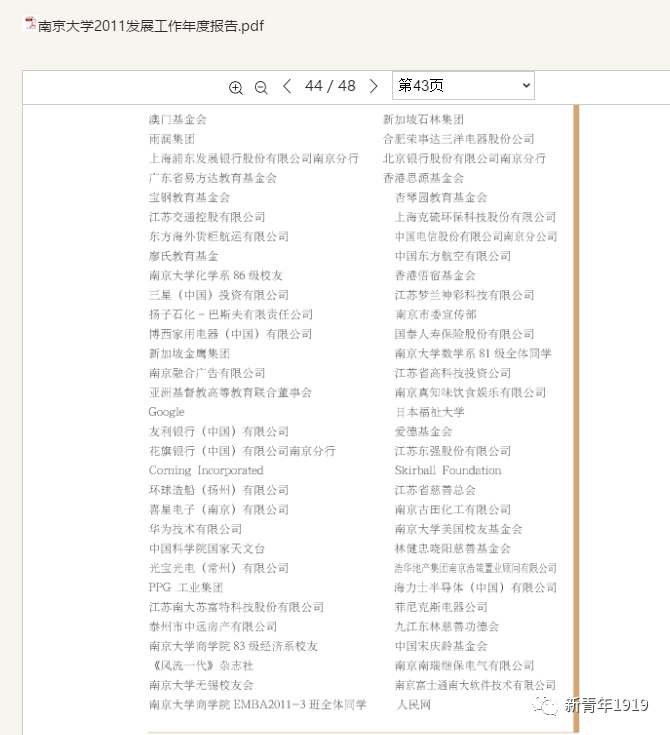The height and width of the screenshot is (735, 670).
Task: Select the 林健忠晓阳慈善基金会 entry
Action: tap(453, 548)
